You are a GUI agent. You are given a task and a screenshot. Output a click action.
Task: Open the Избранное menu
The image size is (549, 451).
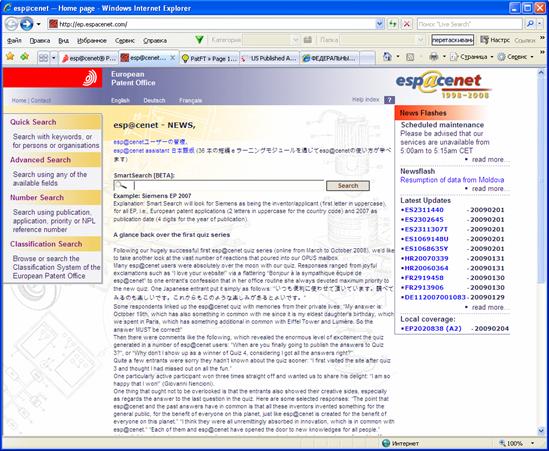tap(92, 41)
